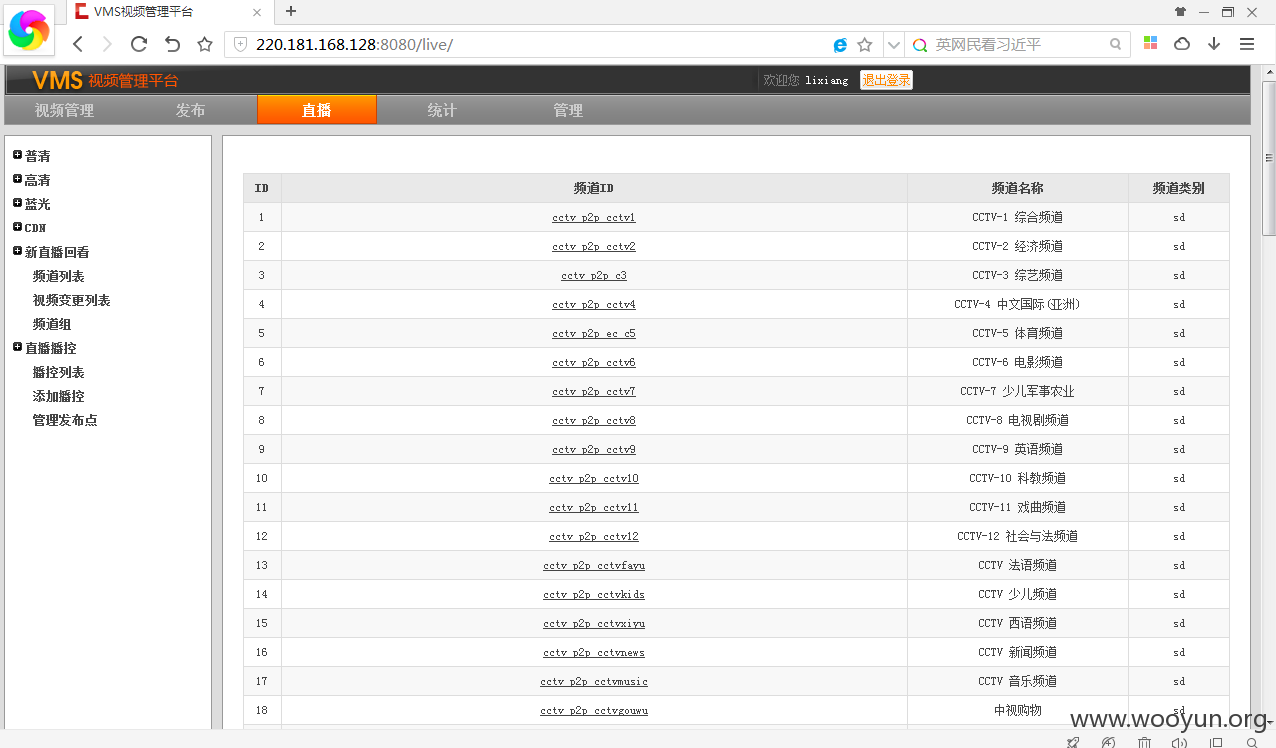Close the VMS视频管理平台 tab
Viewport: 1276px width, 748px height.
tap(257, 12)
